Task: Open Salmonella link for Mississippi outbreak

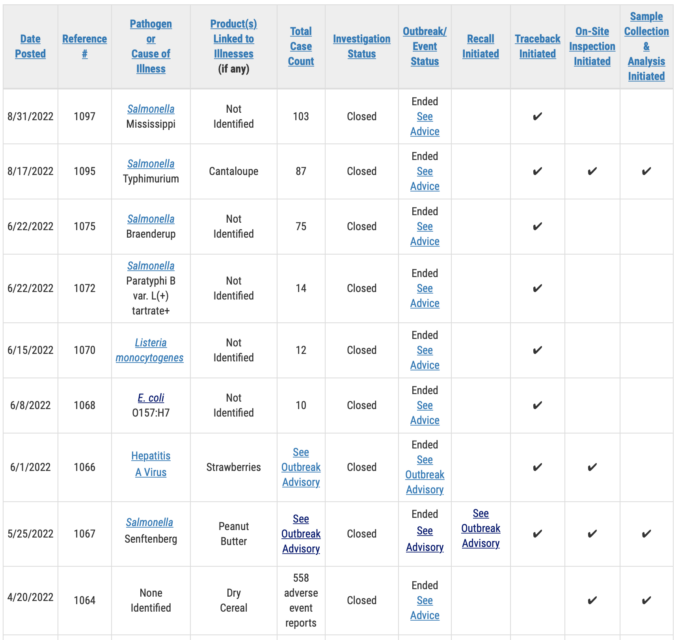Action: click(x=151, y=109)
